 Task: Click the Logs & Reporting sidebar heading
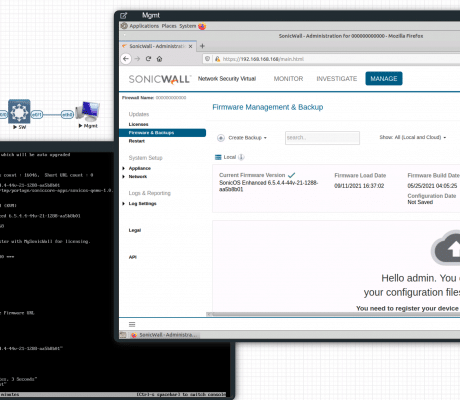pos(149,193)
